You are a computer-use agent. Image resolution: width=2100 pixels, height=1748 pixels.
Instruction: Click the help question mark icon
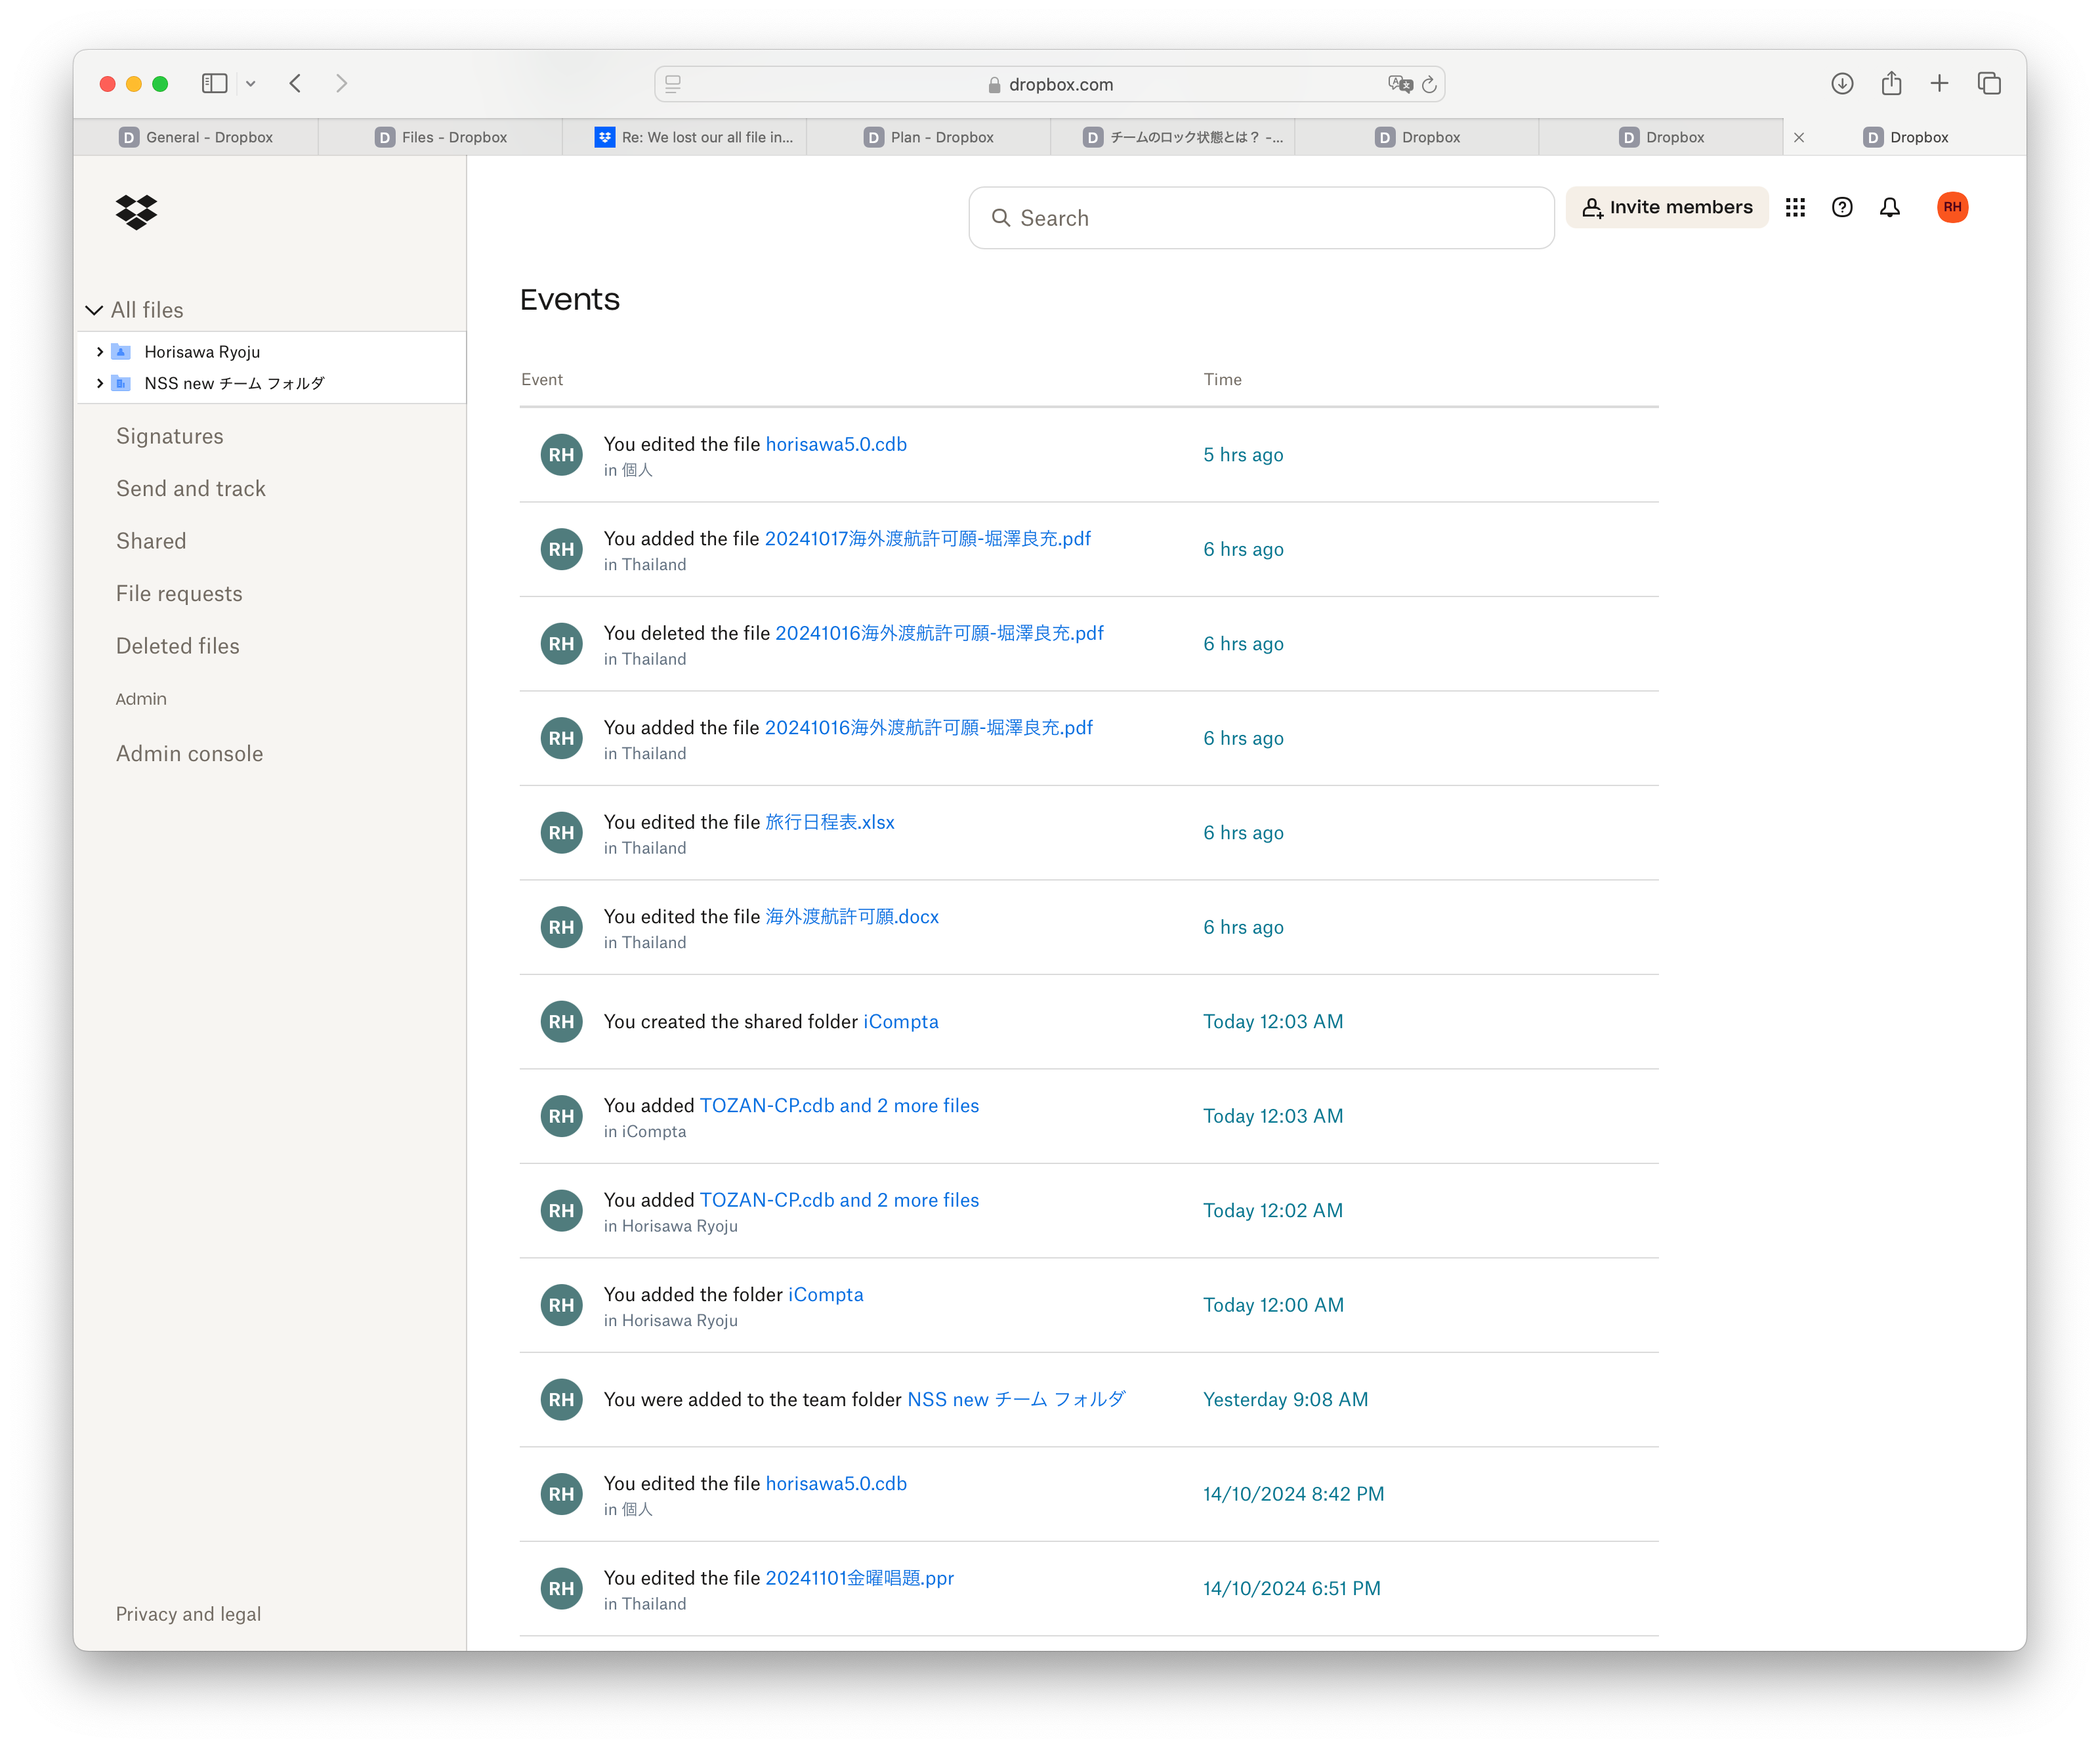[1843, 207]
